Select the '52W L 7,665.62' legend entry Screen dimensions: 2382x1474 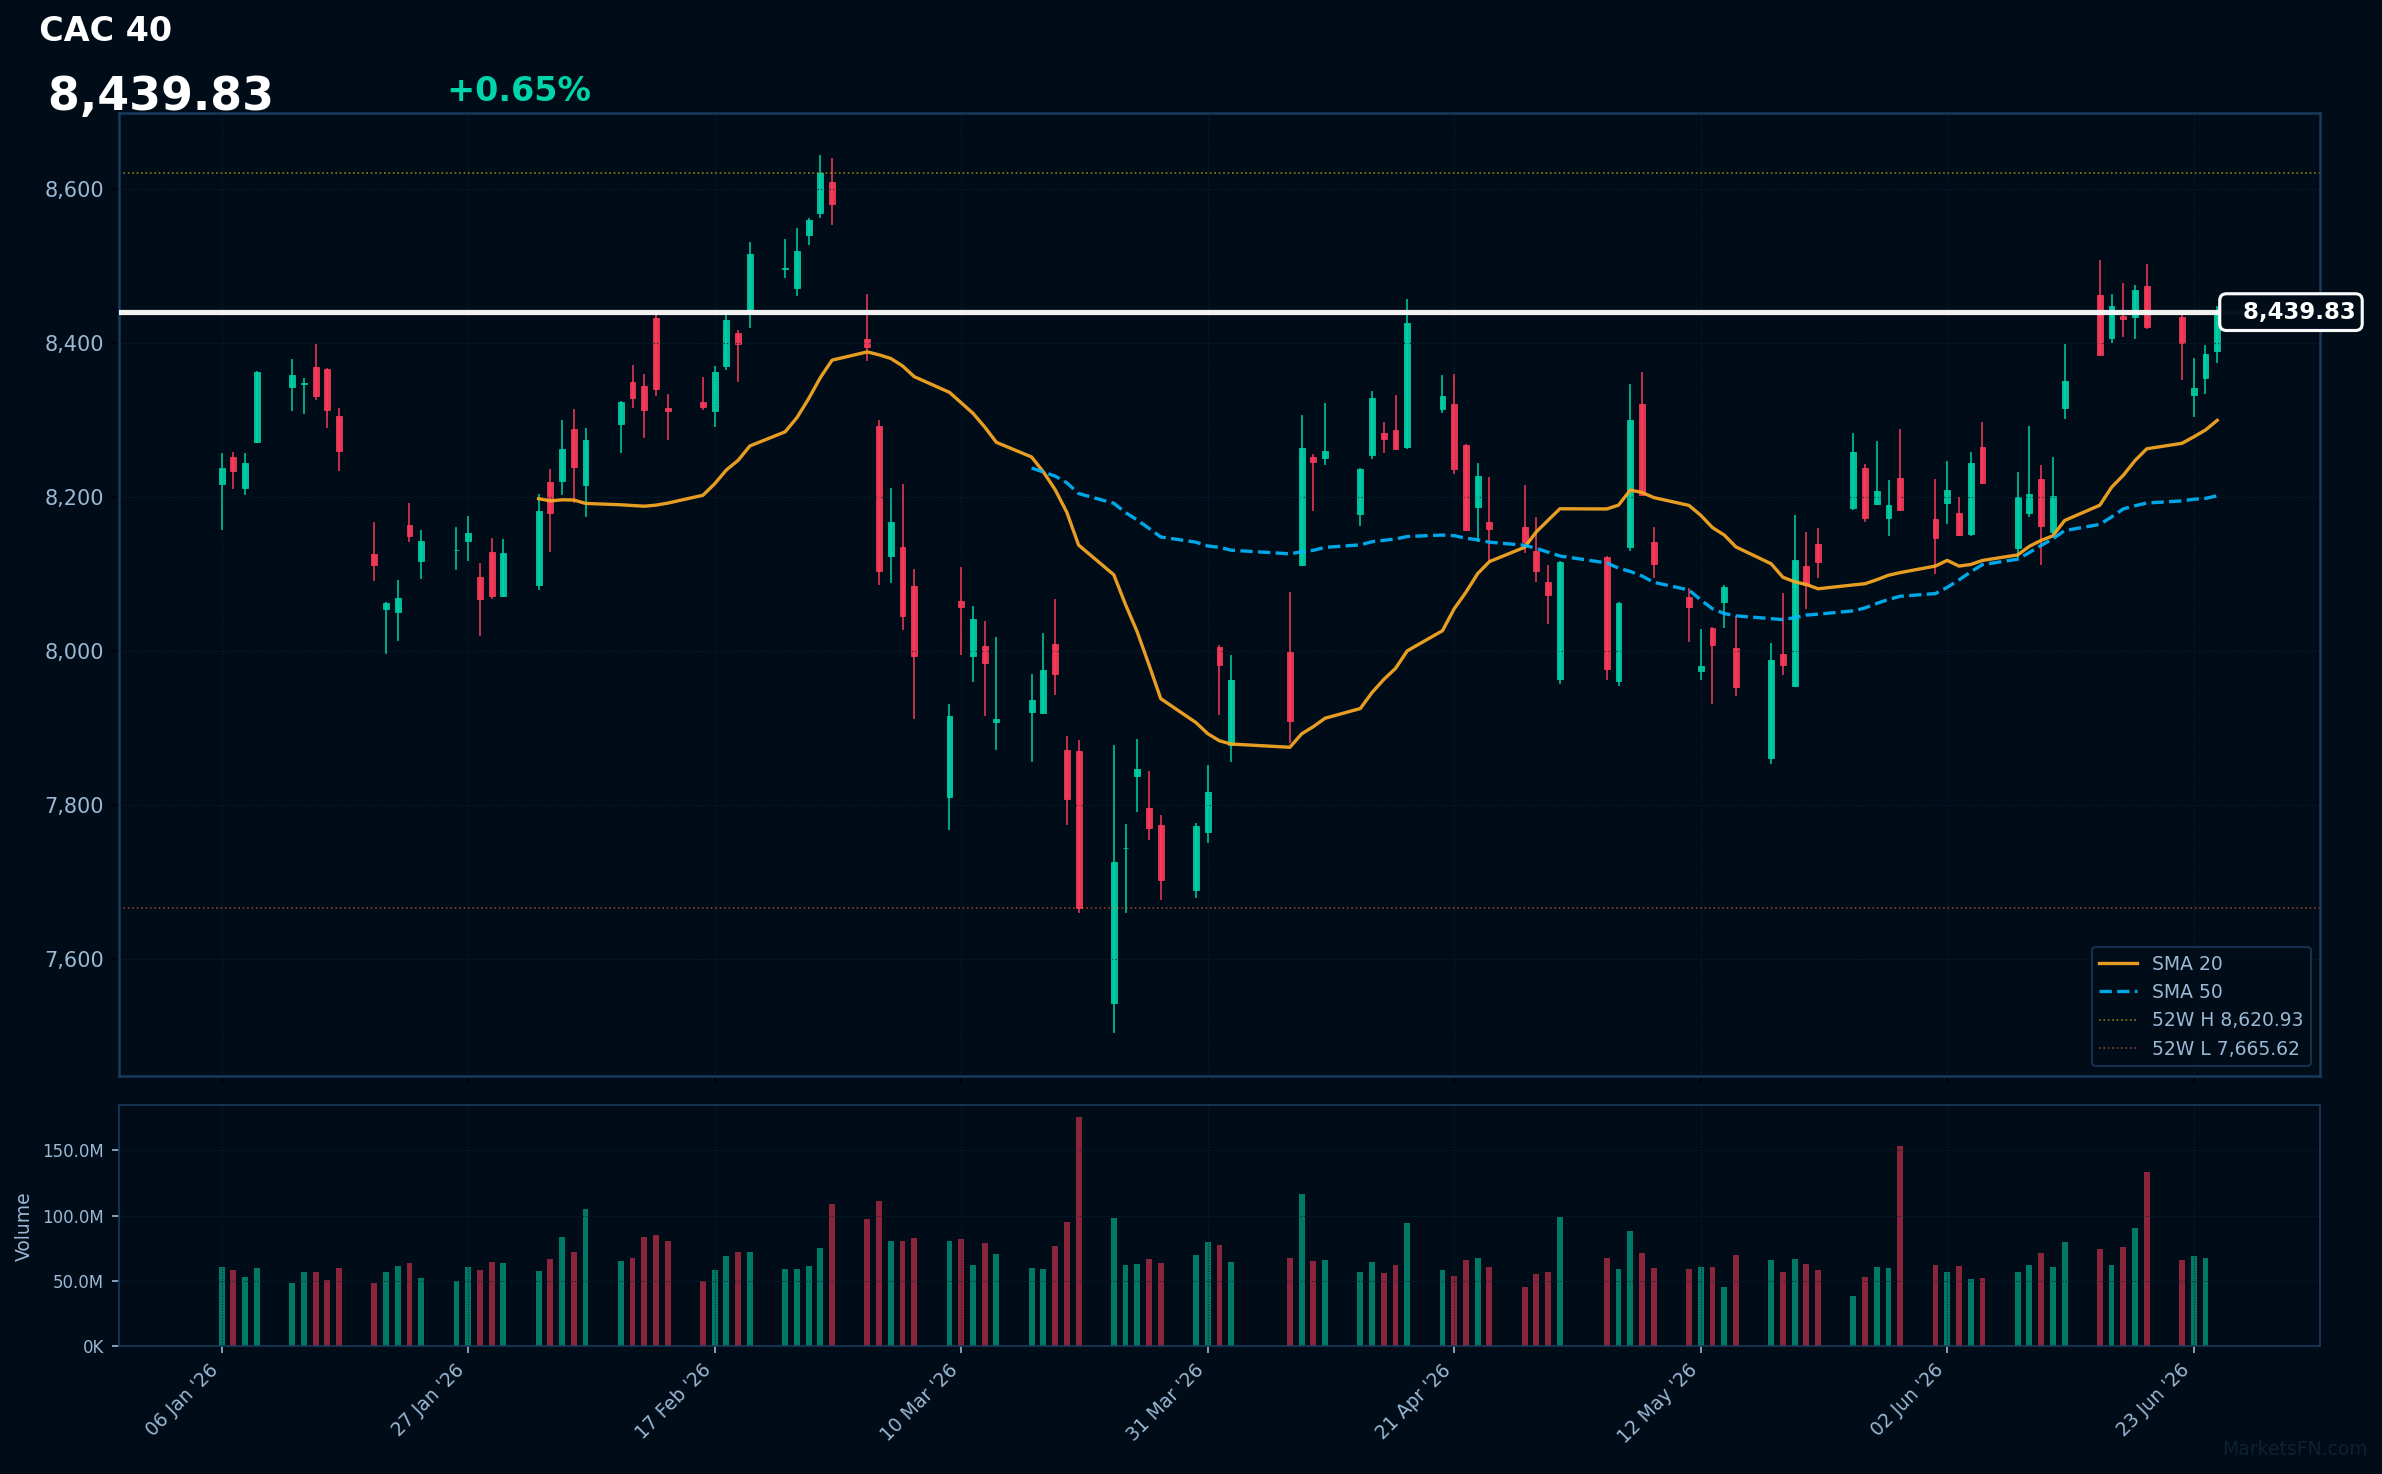2199,1049
